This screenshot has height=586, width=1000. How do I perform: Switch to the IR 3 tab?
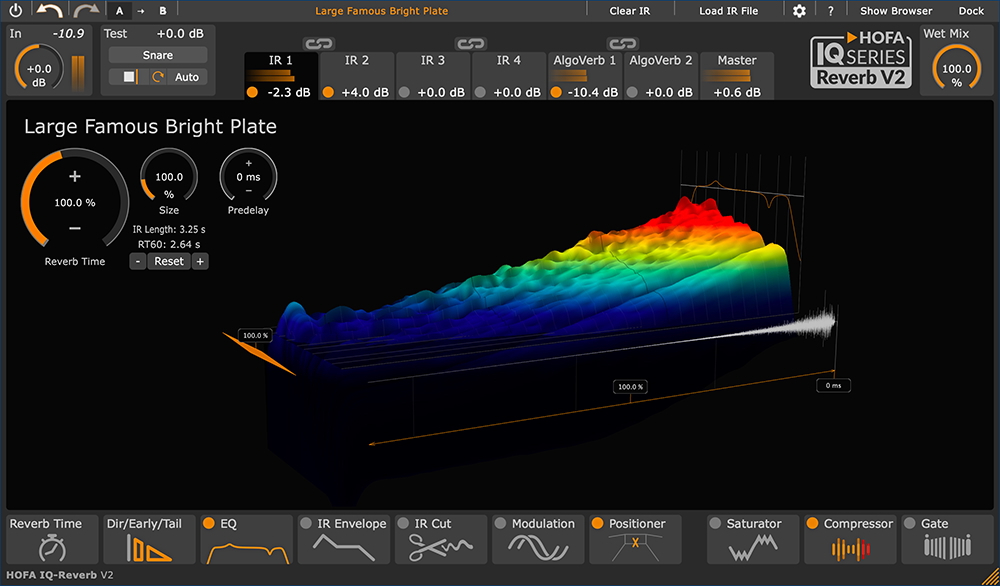click(x=433, y=61)
